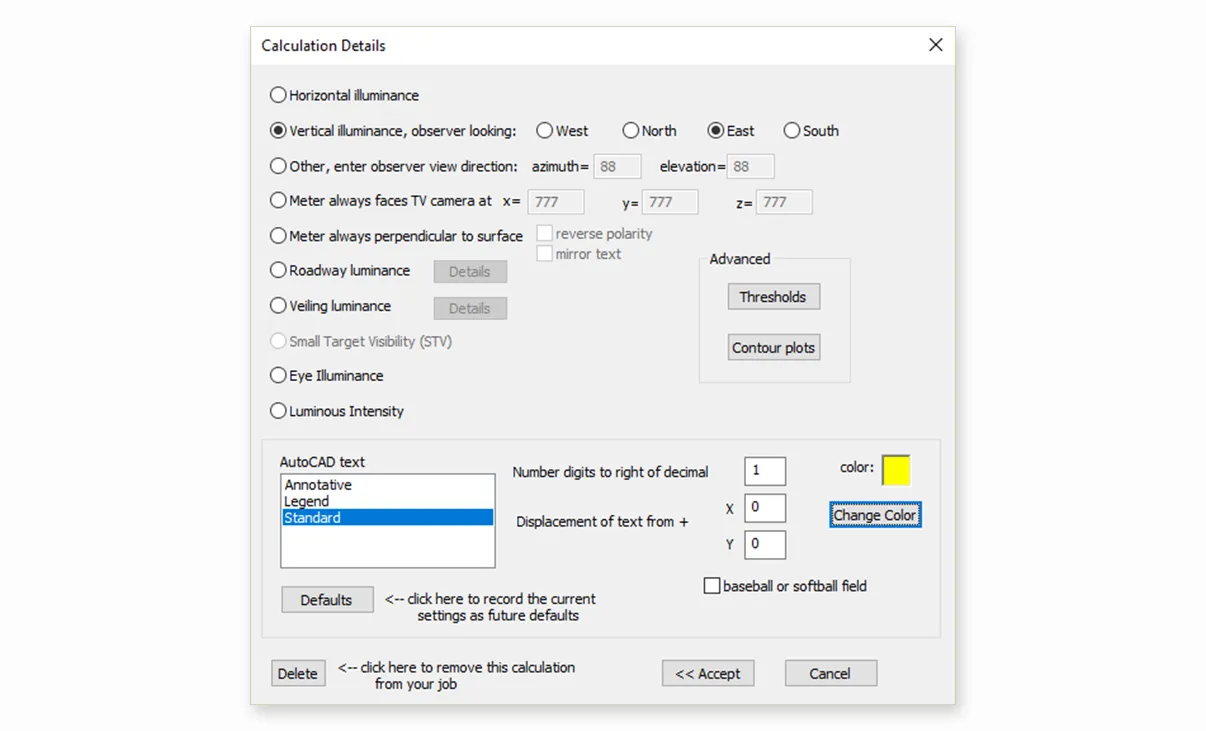Select the Horizontal illuminance option
This screenshot has height=731, width=1206.
pos(278,95)
